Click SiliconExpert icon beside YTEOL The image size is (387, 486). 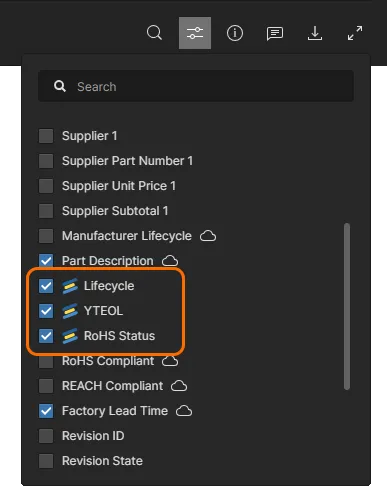[x=70, y=311]
